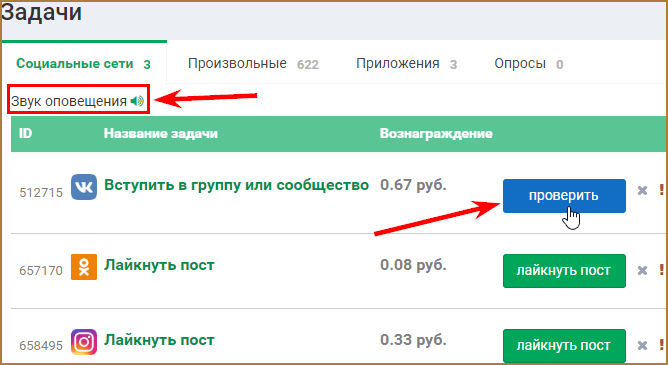Click the ID column header
This screenshot has width=668, height=365.
(x=26, y=134)
